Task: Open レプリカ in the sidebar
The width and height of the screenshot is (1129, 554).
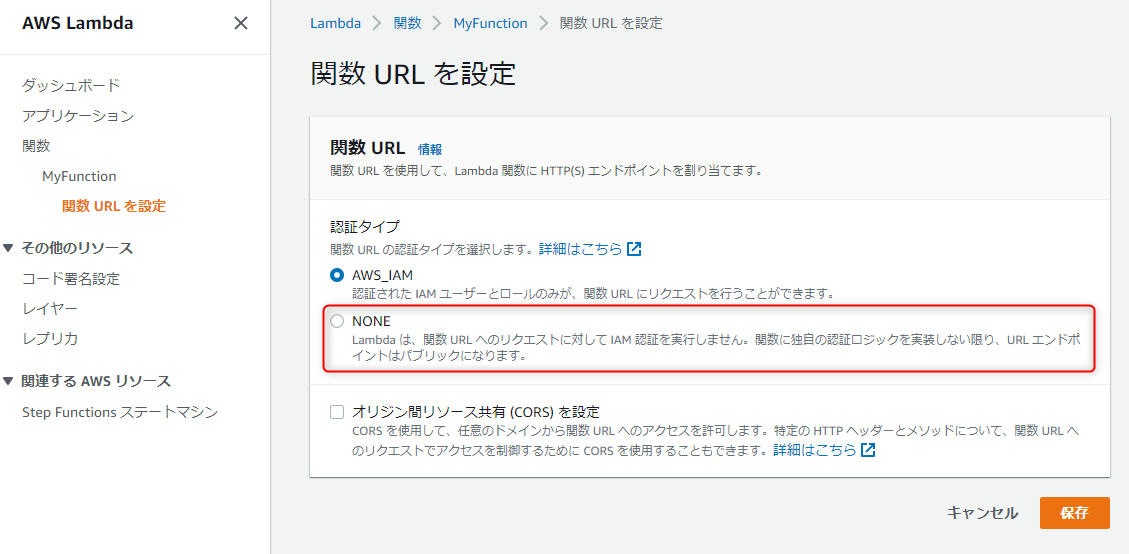Action: tap(50, 339)
